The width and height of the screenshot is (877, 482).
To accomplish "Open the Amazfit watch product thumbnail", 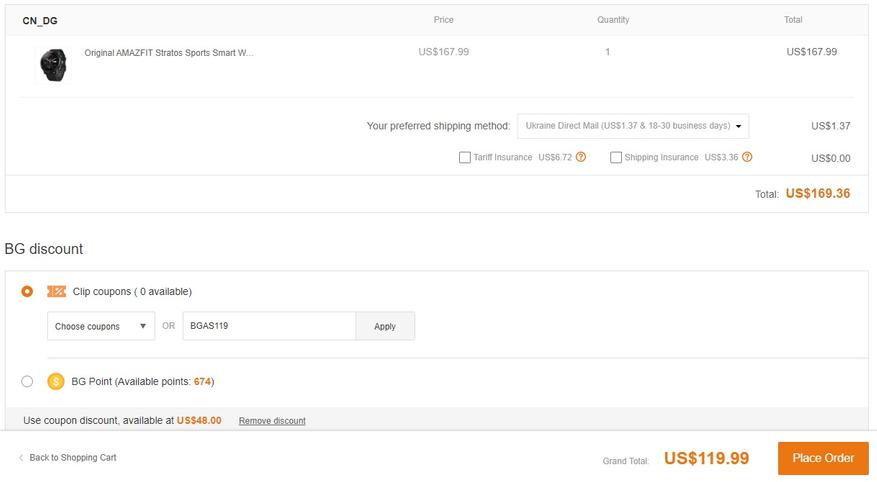I will (53, 64).
